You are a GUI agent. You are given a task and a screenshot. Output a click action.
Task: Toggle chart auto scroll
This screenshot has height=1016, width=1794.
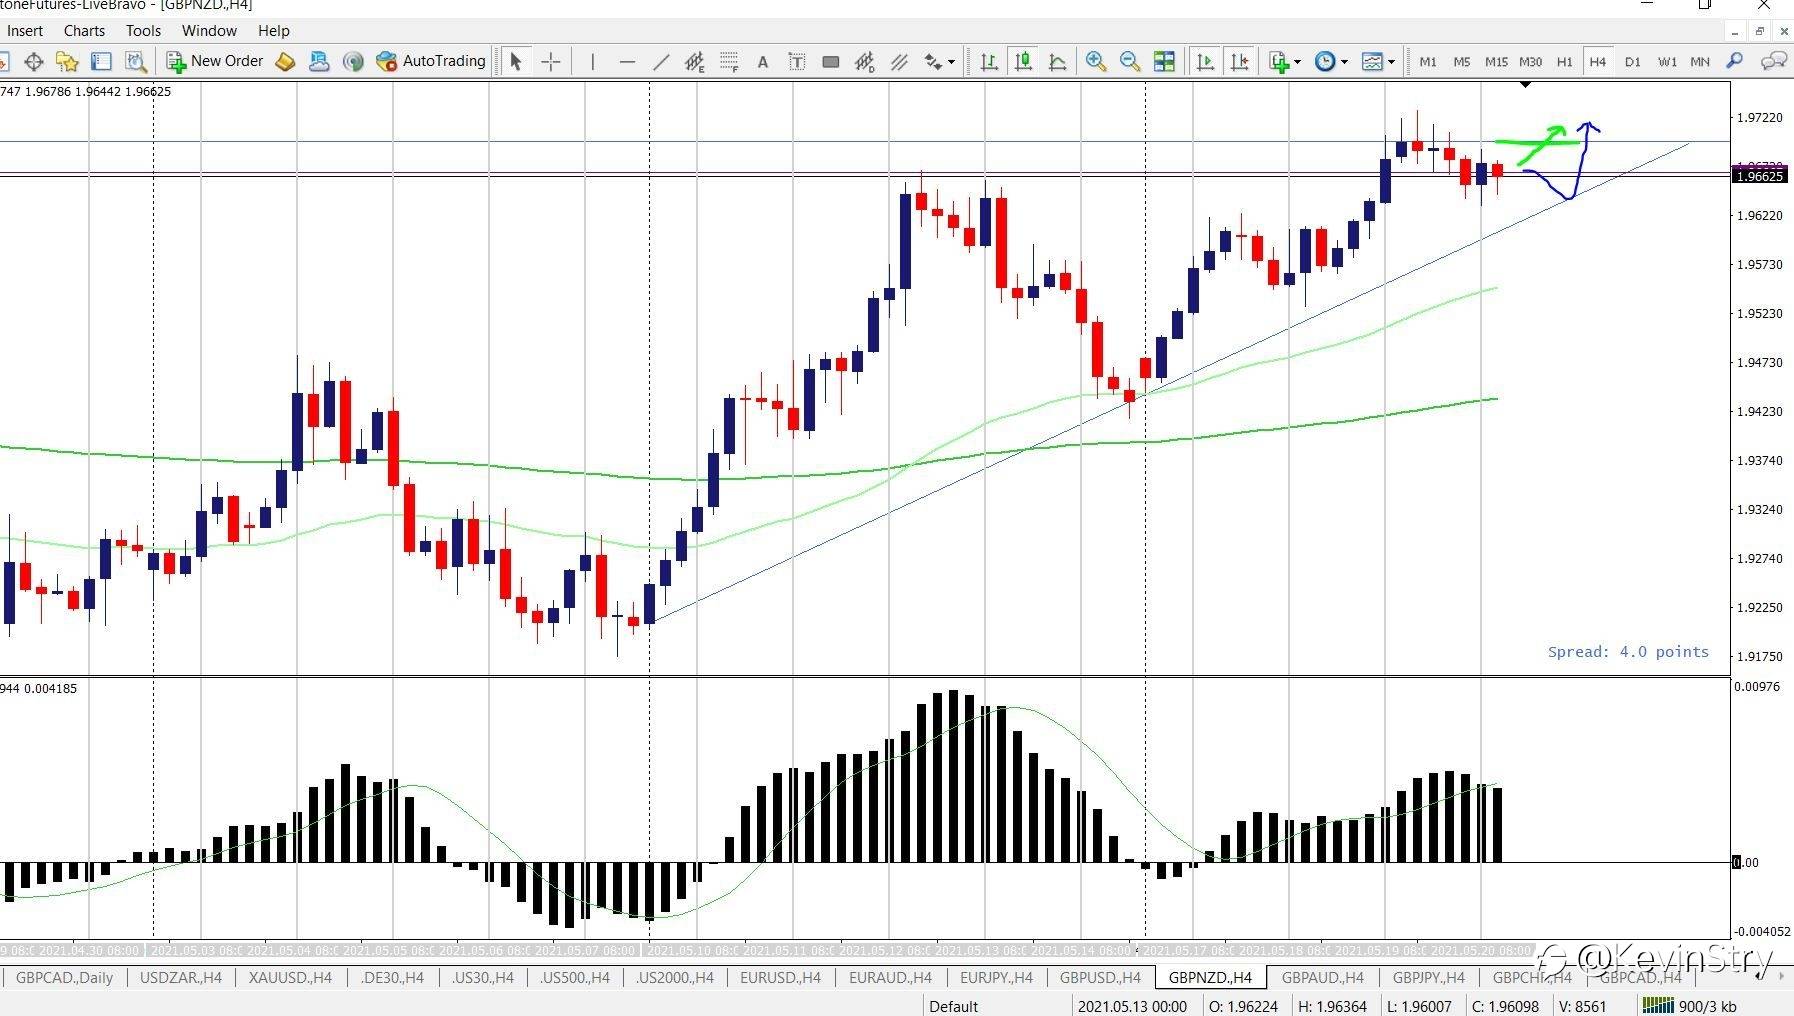pos(1205,61)
